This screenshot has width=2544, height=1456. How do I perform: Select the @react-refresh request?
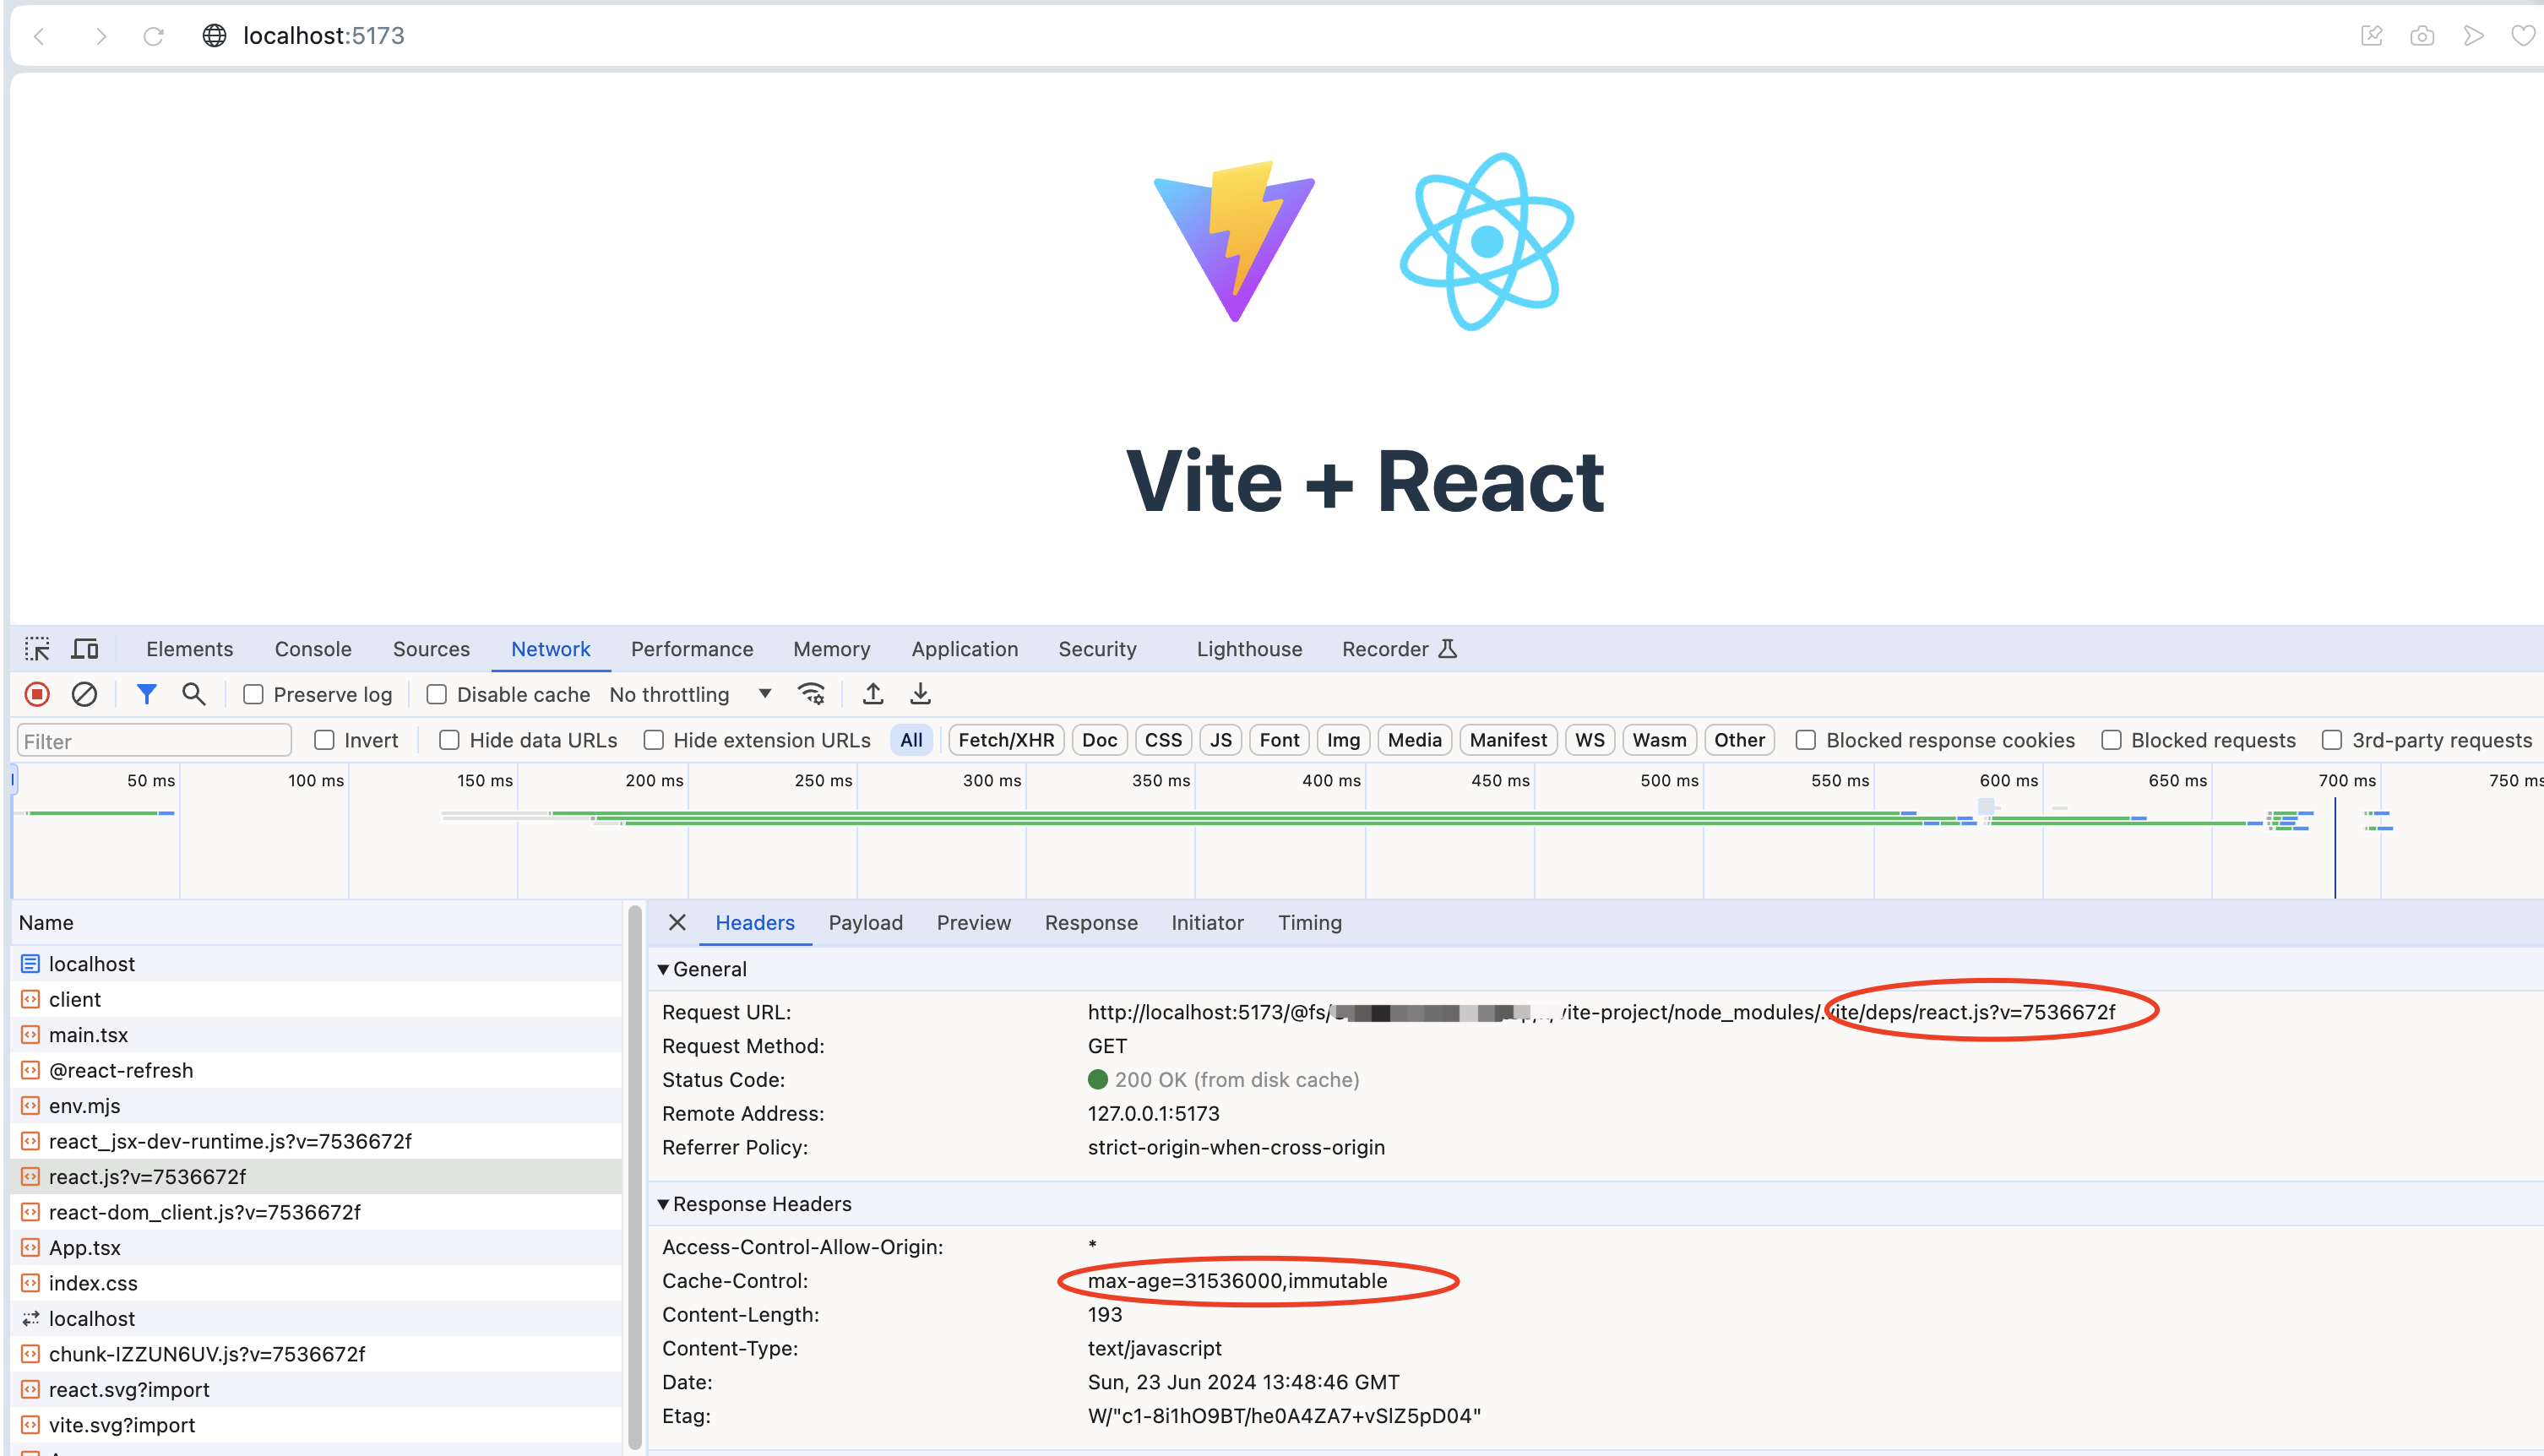[x=316, y=1070]
